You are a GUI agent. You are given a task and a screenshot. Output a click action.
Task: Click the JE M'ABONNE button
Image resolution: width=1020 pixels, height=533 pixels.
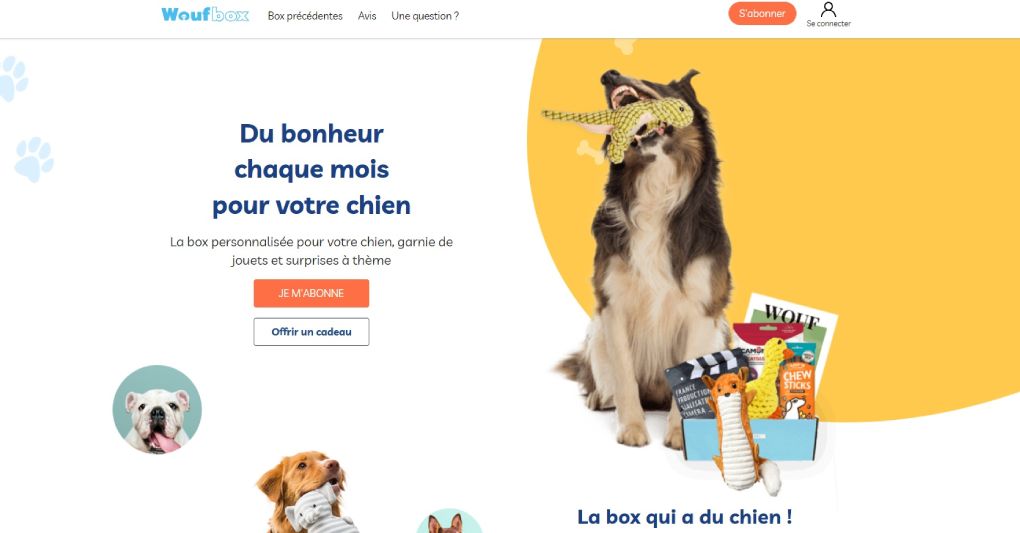click(x=311, y=293)
